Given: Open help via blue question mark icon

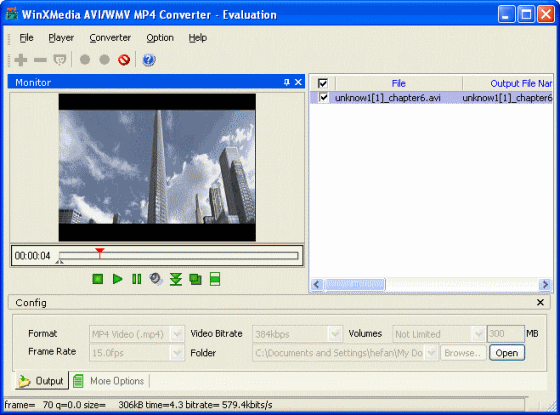Looking at the screenshot, I should pos(149,60).
